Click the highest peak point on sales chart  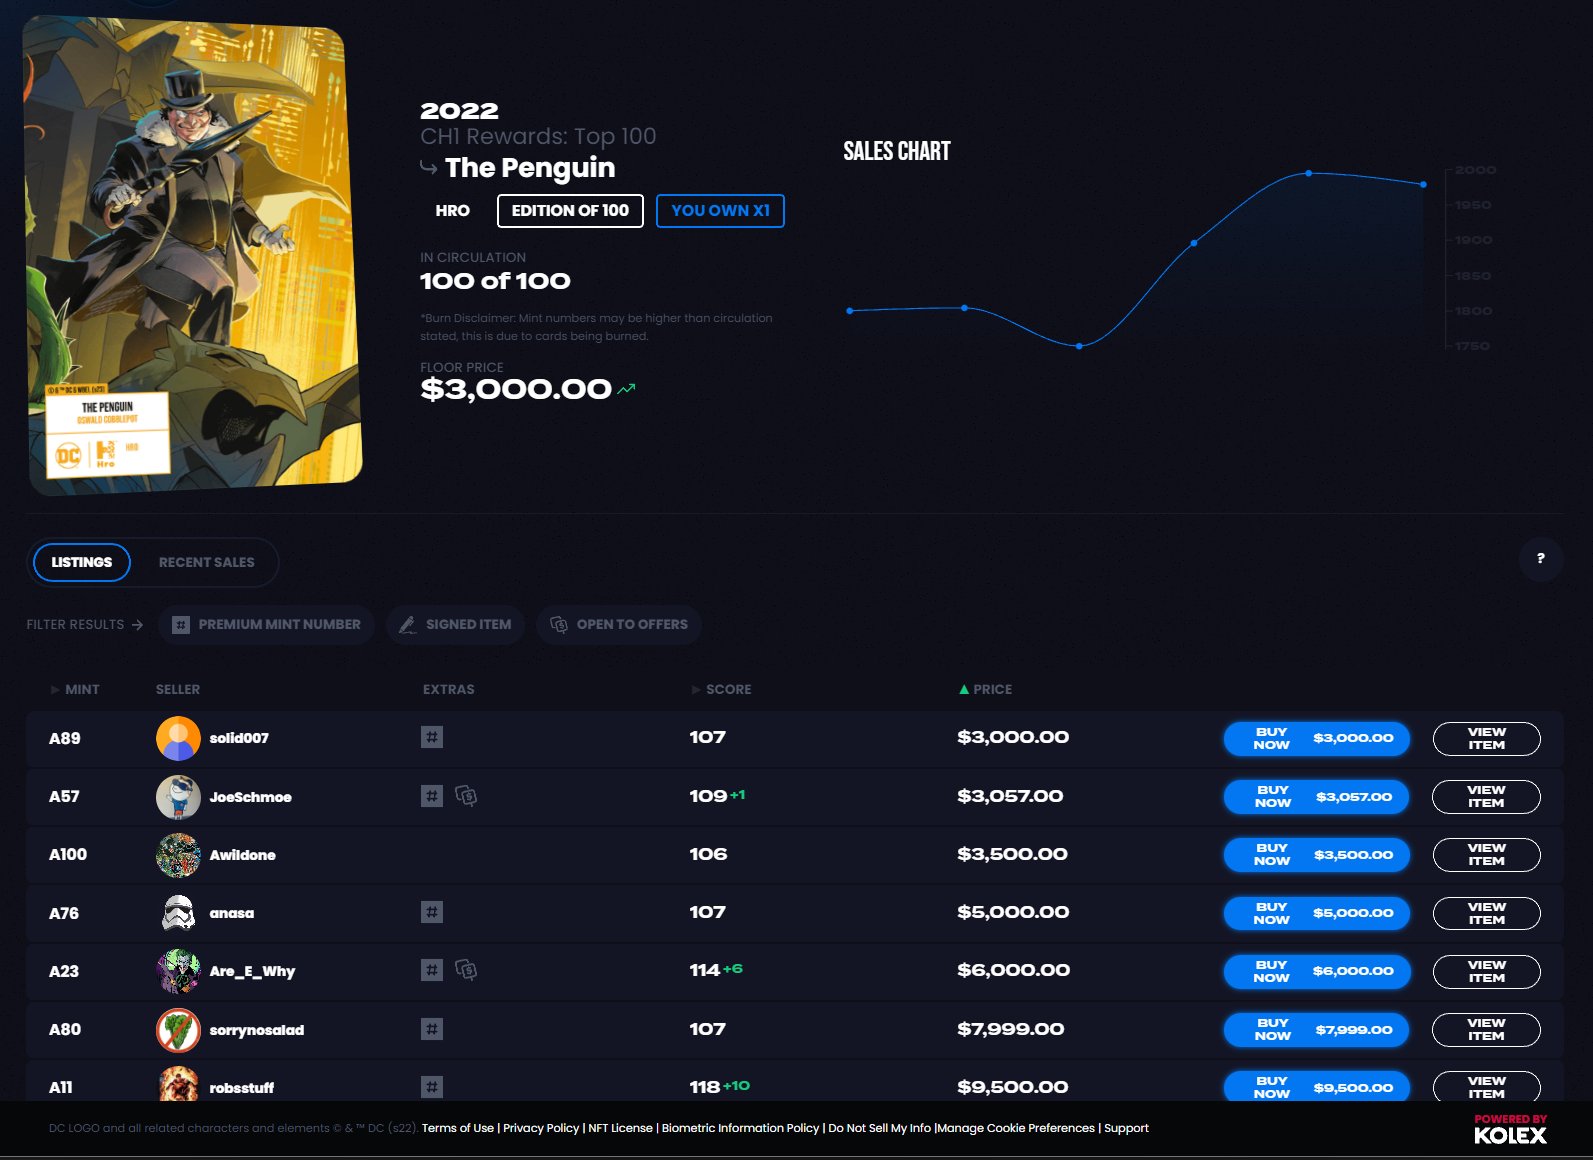click(x=1308, y=173)
